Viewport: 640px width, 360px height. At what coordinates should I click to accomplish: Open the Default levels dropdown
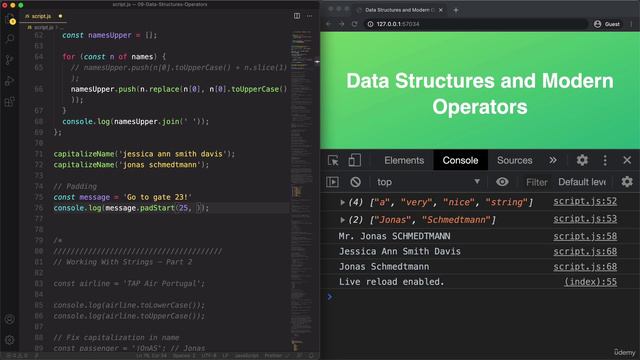tap(582, 182)
